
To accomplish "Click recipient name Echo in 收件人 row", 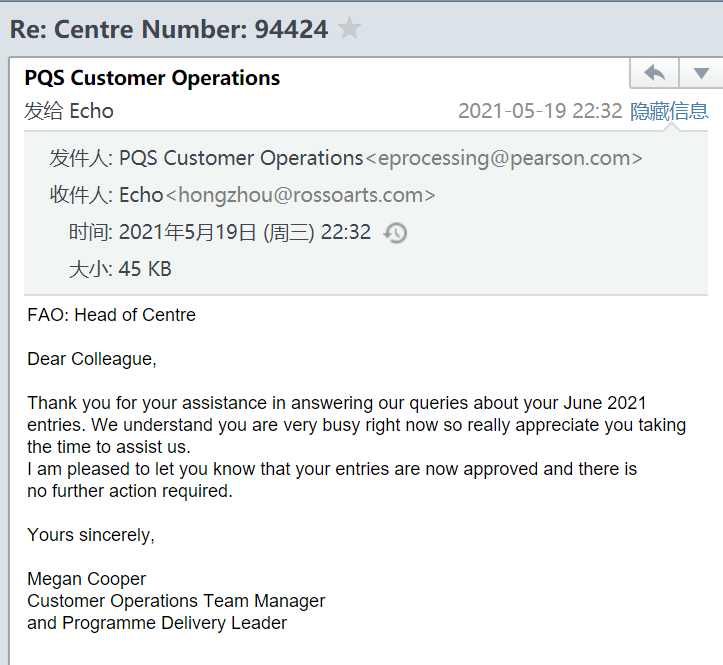I will (141, 195).
